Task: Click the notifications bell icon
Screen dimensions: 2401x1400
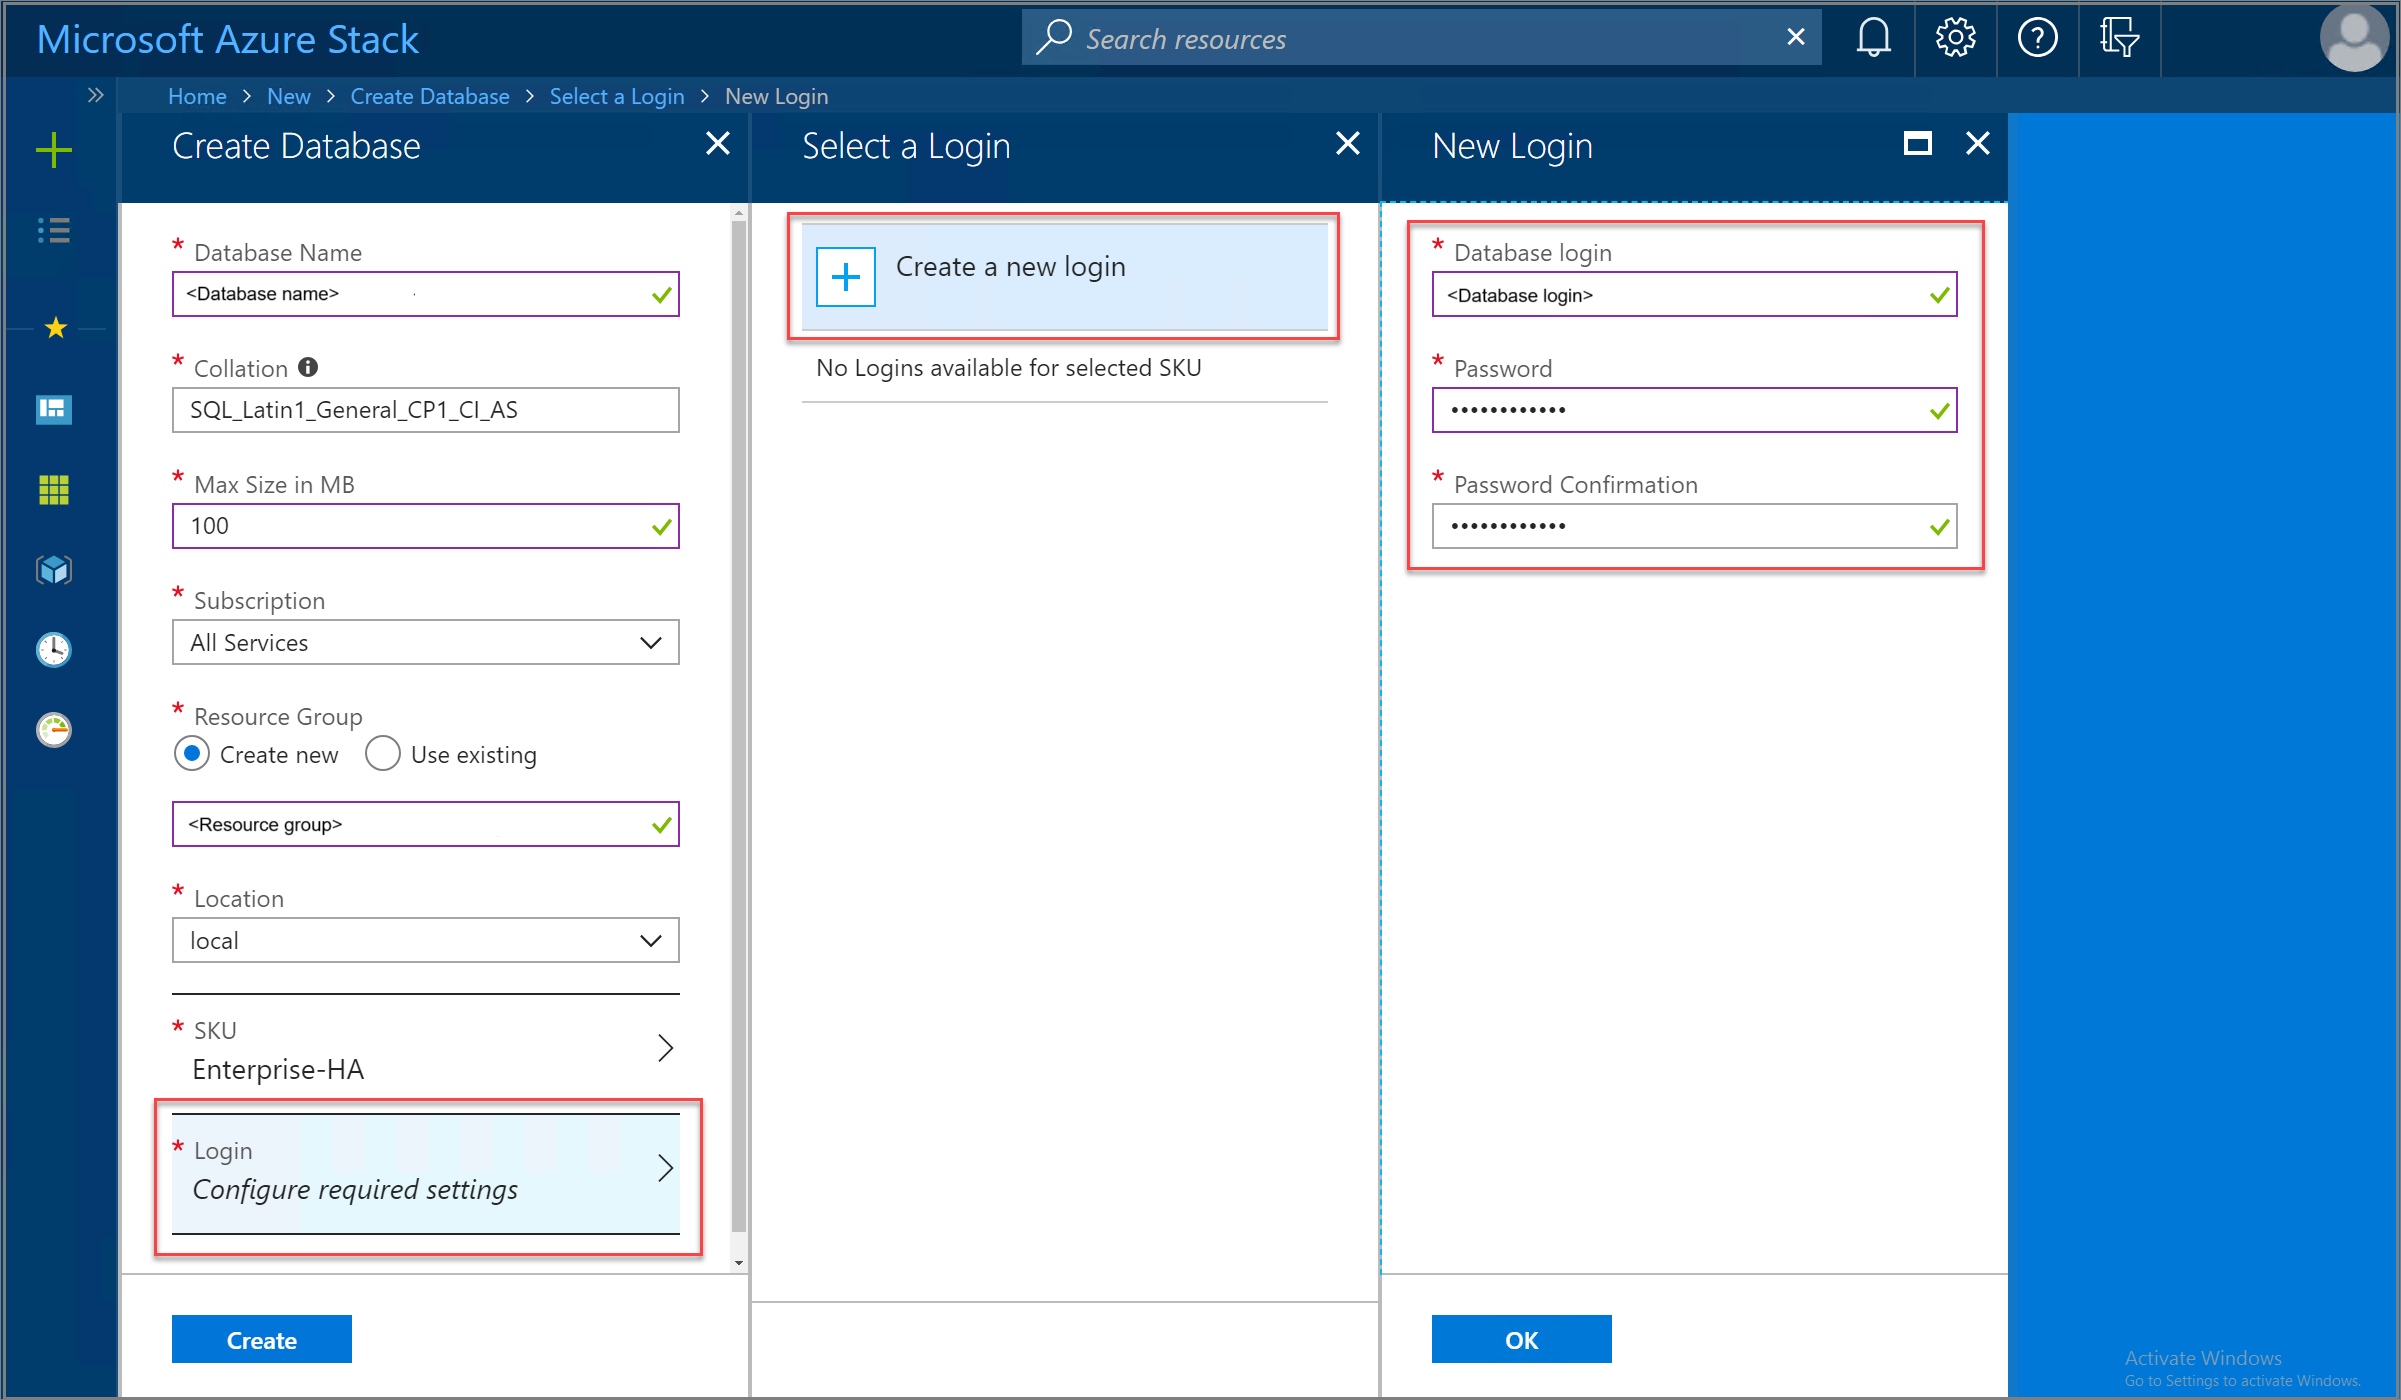Action: (1871, 37)
